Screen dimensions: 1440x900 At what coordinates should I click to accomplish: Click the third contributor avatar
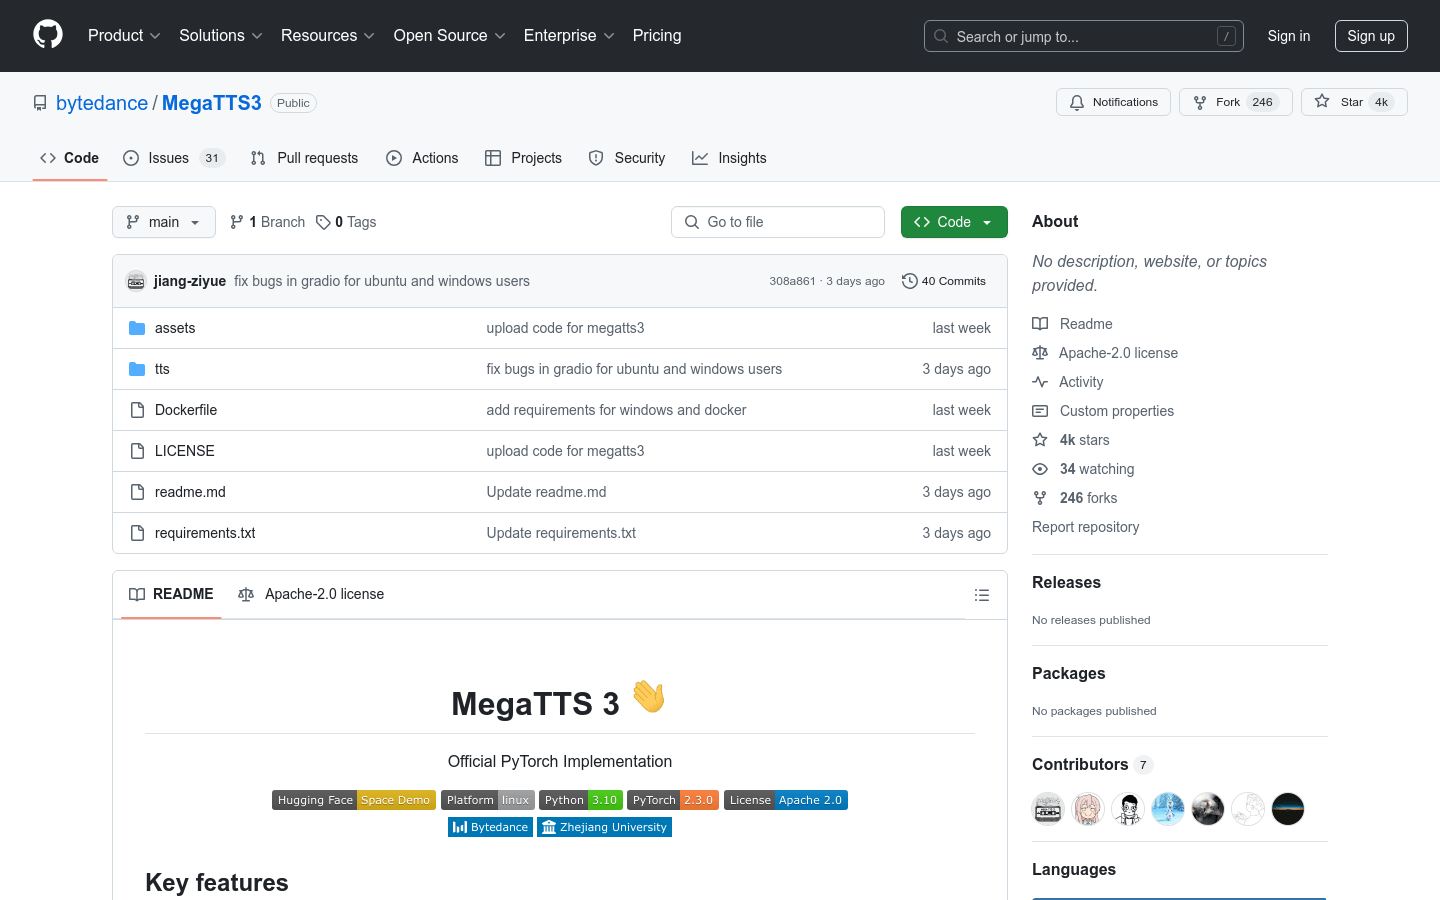(x=1128, y=808)
